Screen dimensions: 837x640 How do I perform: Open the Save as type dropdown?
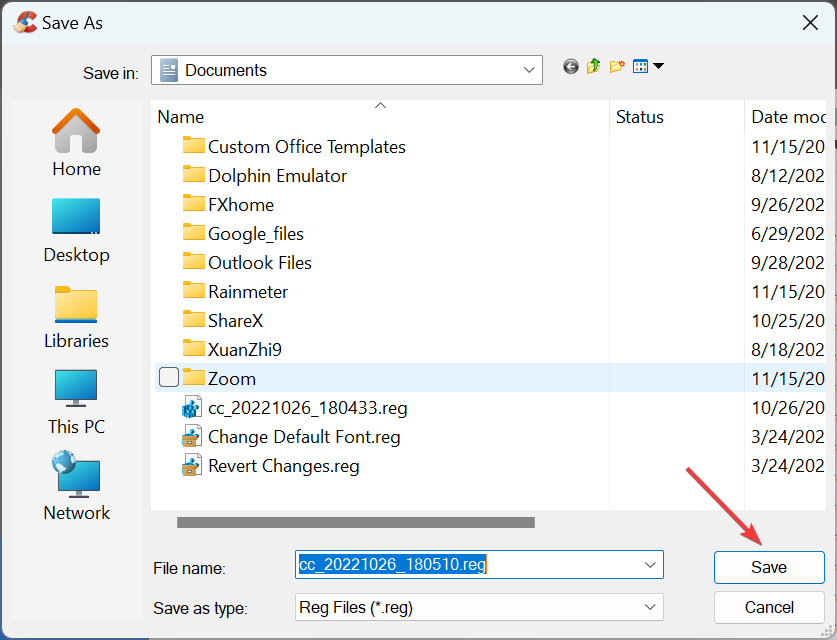pos(479,607)
